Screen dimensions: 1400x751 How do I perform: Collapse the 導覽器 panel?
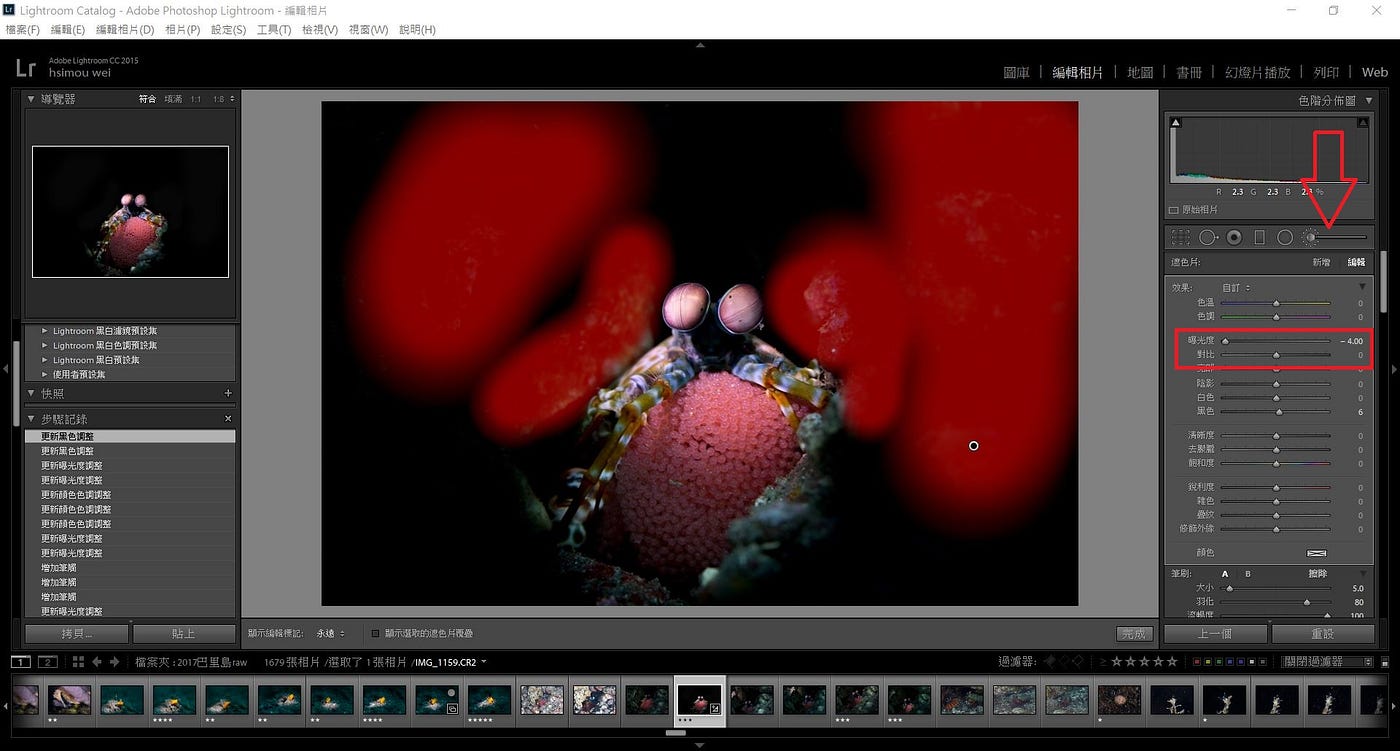(x=31, y=99)
